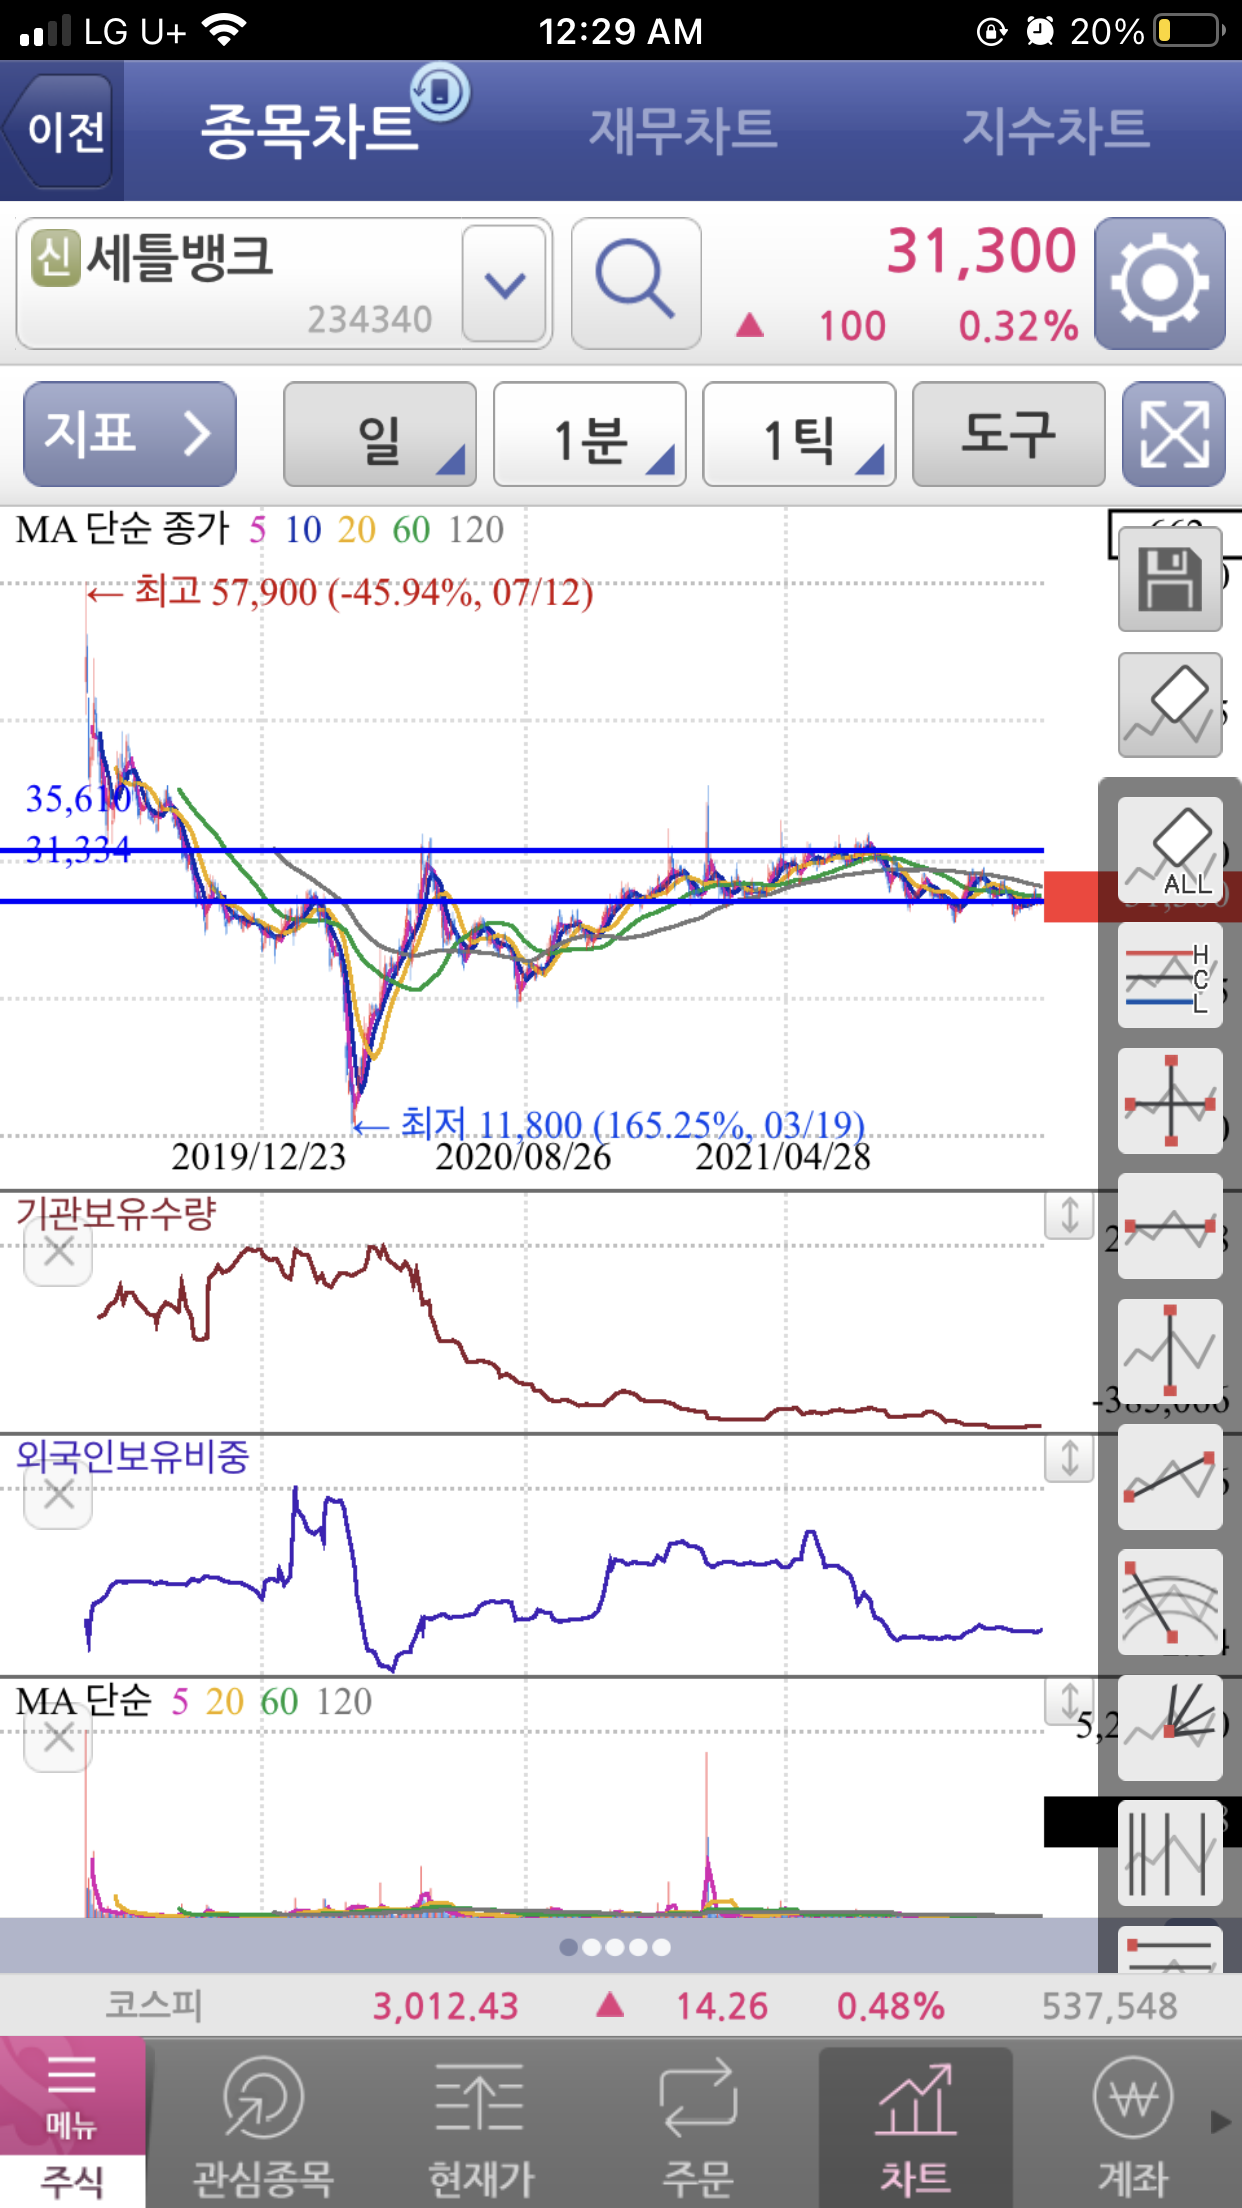Image resolution: width=1242 pixels, height=2208 pixels.
Task: Switch to 재무차트 tab
Action: click(683, 131)
